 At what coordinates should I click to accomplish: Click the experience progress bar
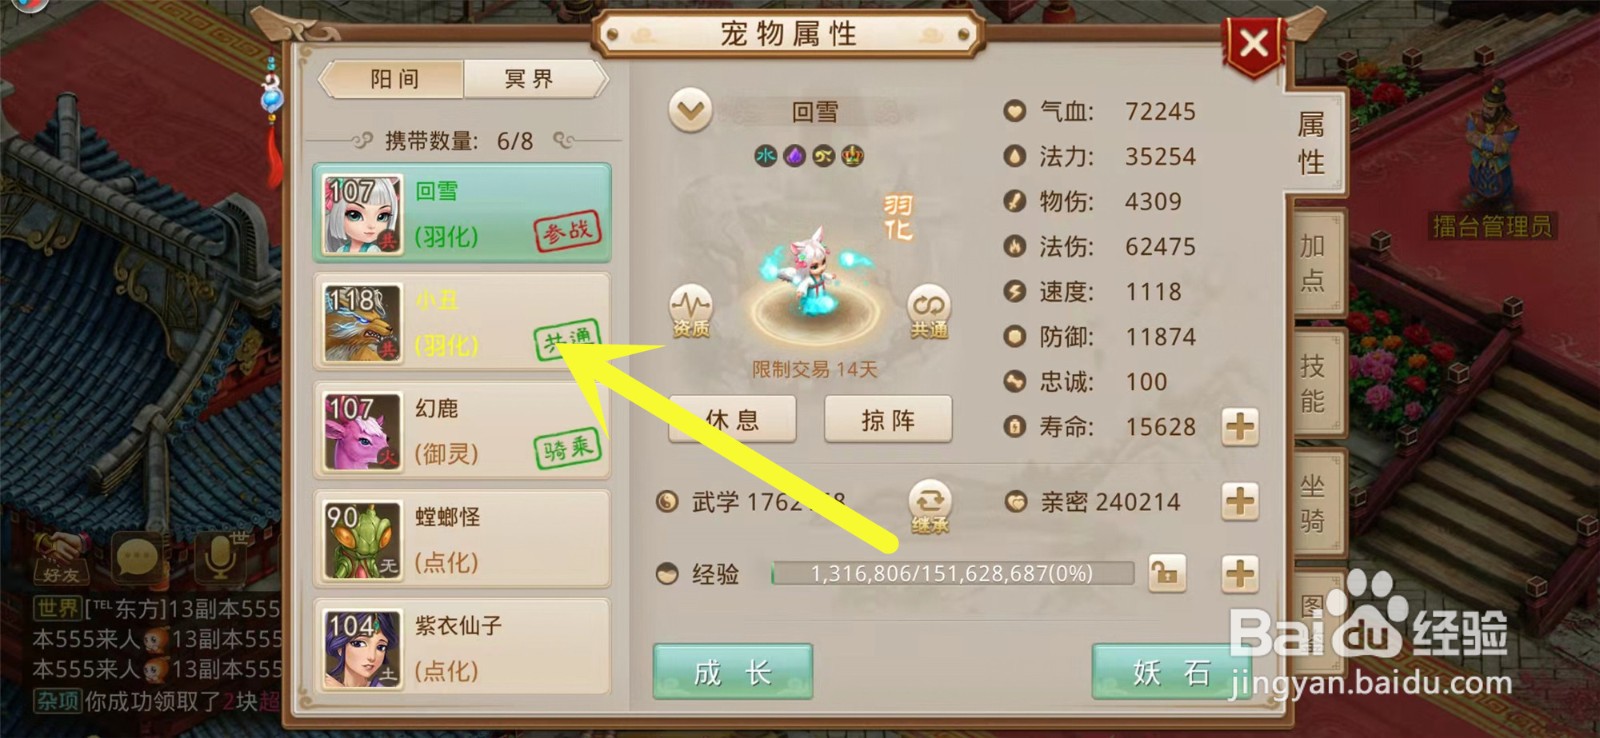953,574
